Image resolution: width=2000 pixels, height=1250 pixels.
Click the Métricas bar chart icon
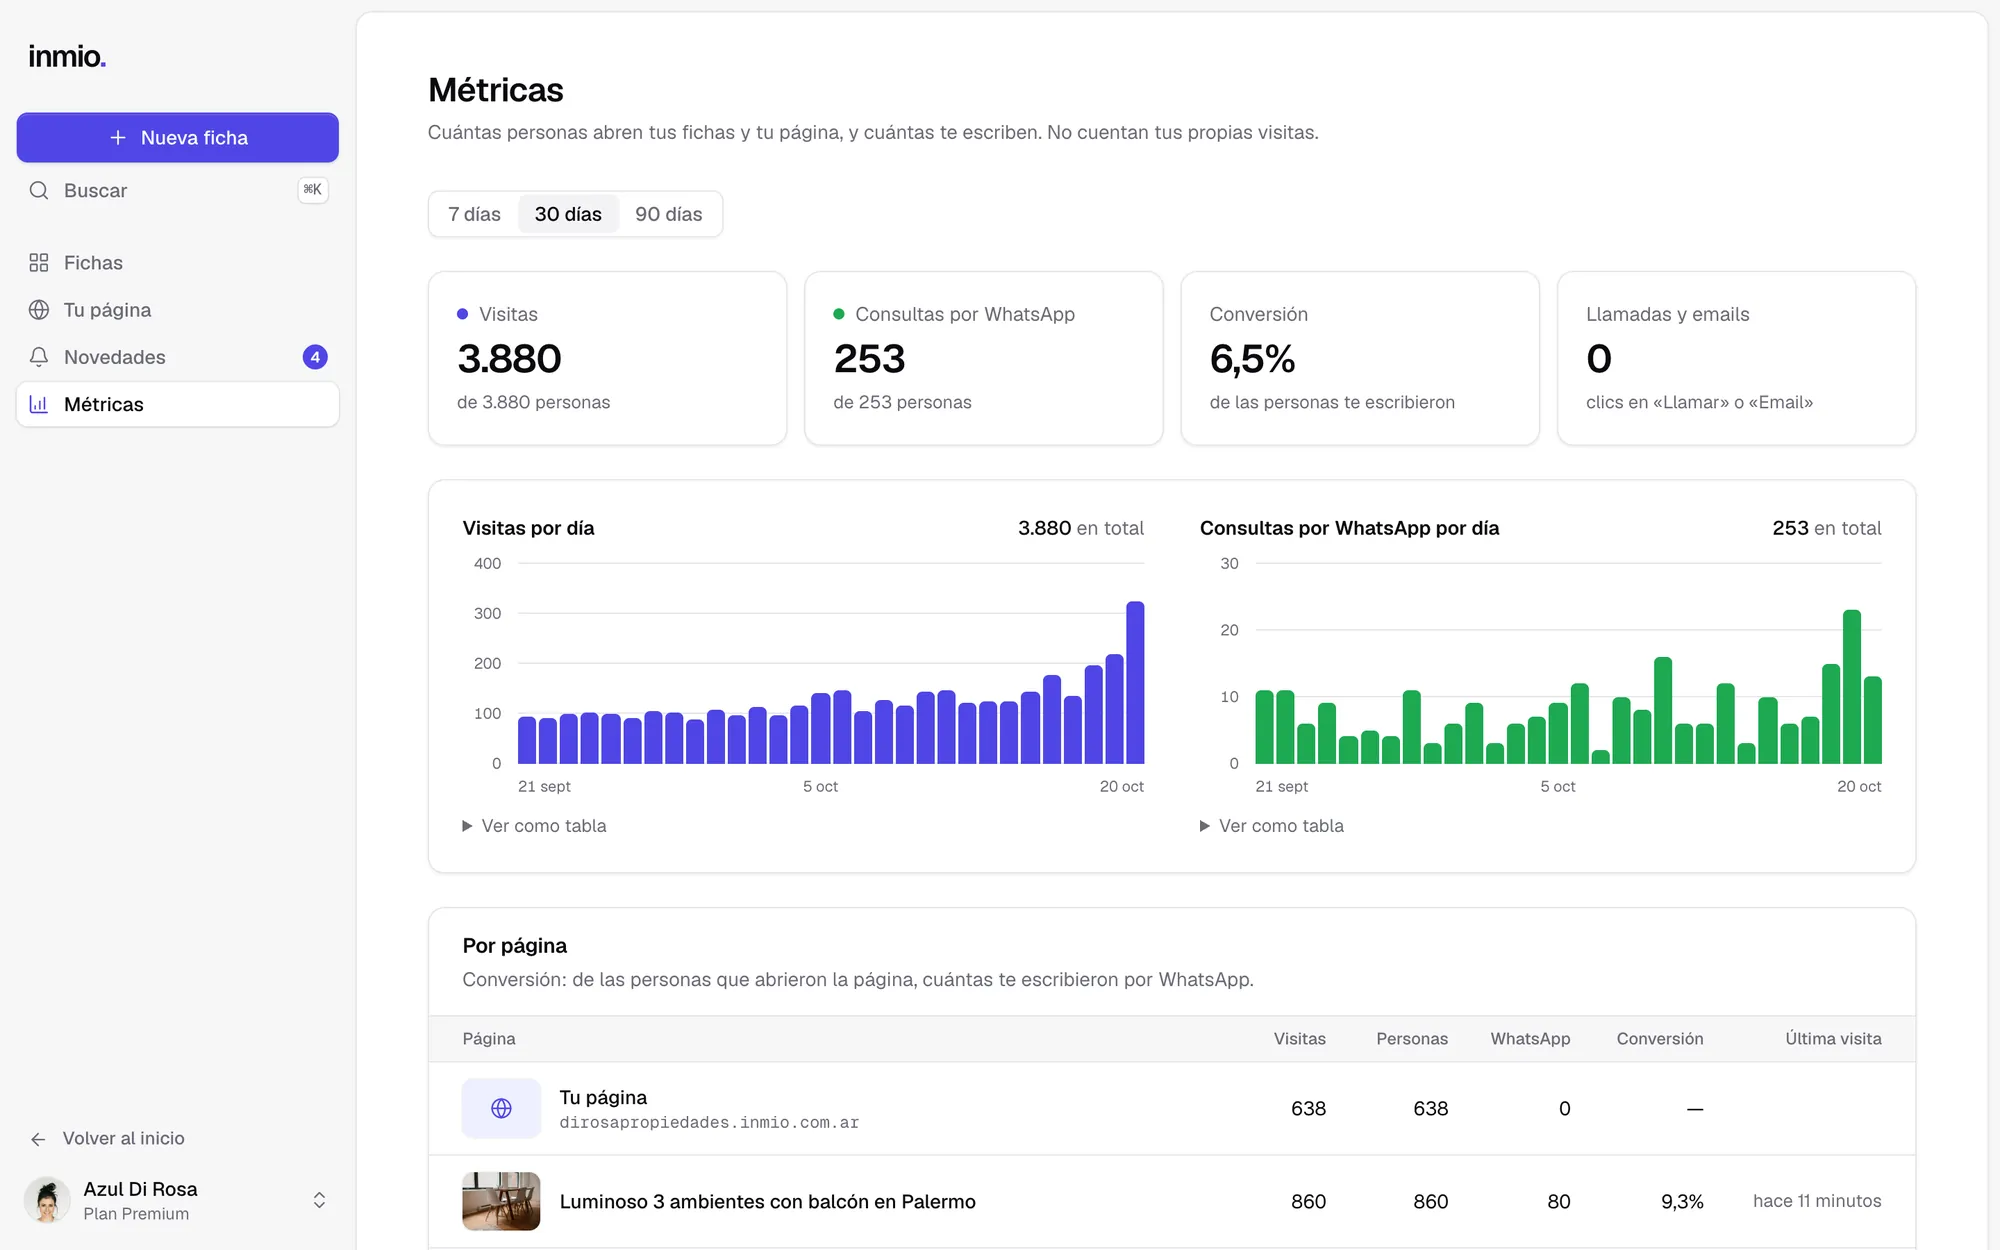tap(39, 404)
